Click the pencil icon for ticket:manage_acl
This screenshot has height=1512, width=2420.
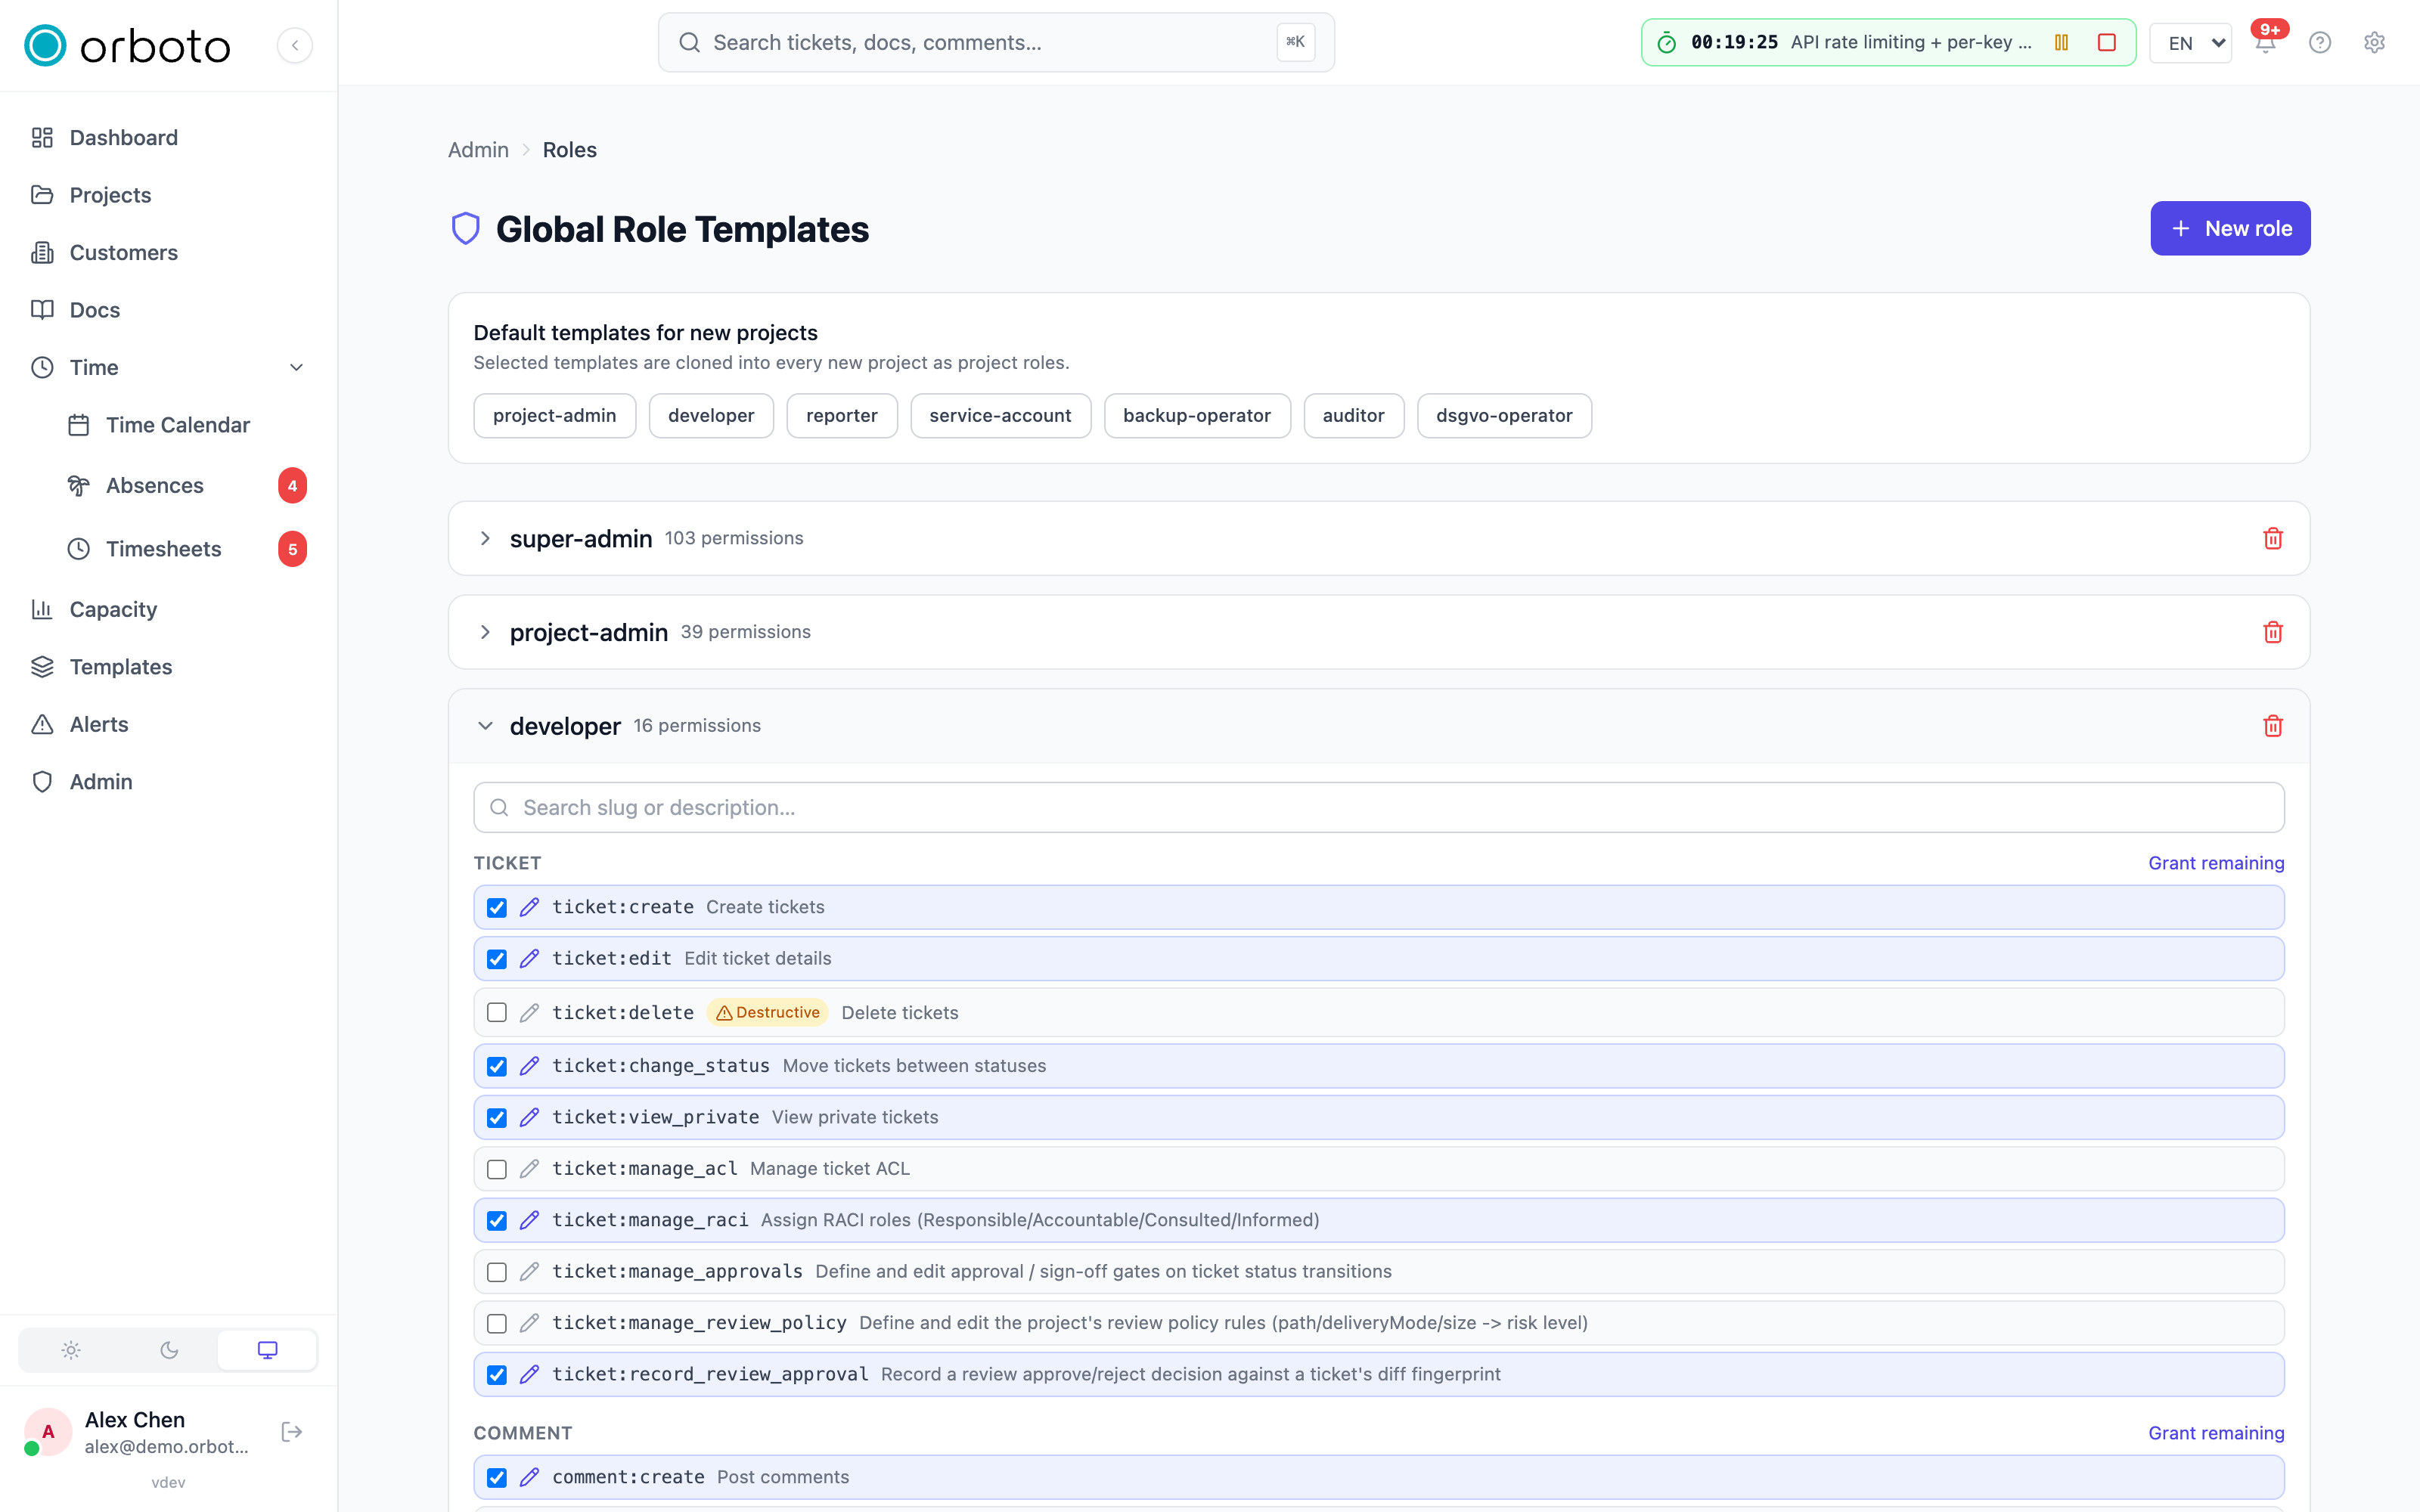[x=530, y=1168]
